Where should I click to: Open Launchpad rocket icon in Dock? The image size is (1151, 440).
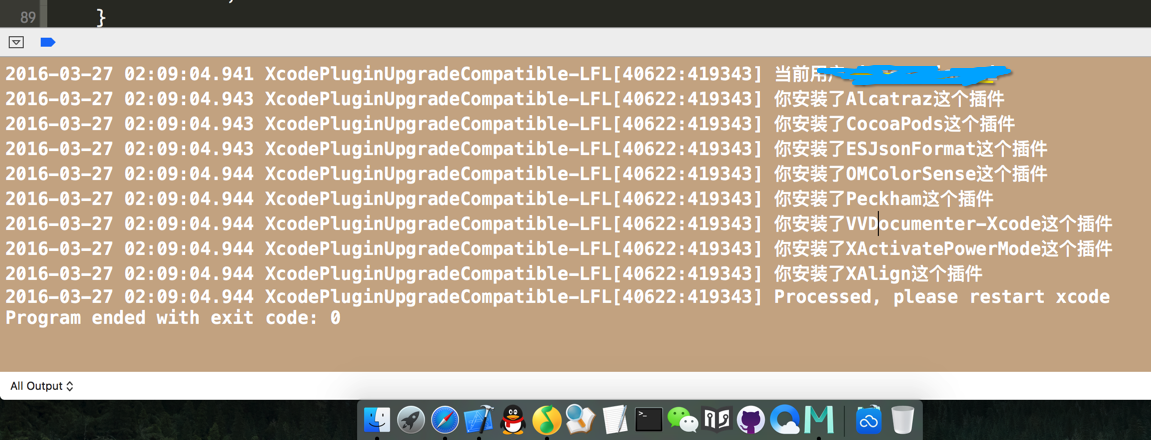coord(411,419)
